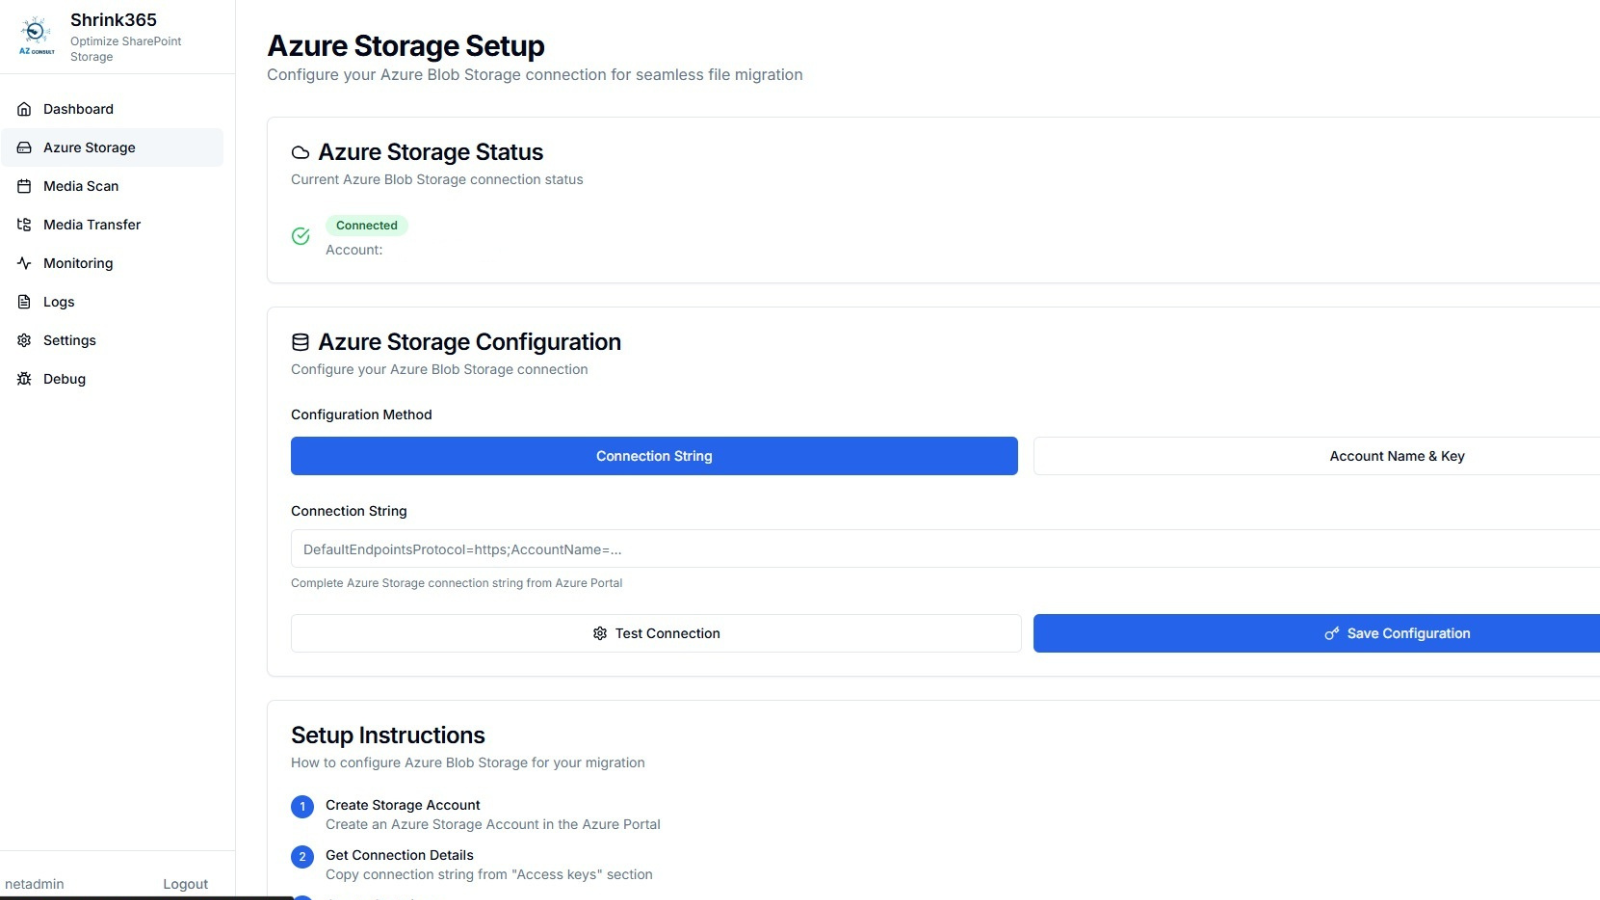Click the Setup Instructions heading

(388, 735)
